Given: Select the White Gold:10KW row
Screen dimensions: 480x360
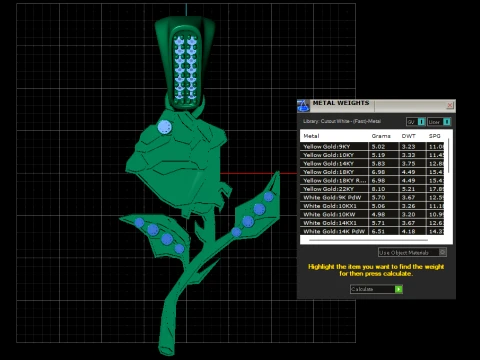Looking at the screenshot, I should coord(372,214).
